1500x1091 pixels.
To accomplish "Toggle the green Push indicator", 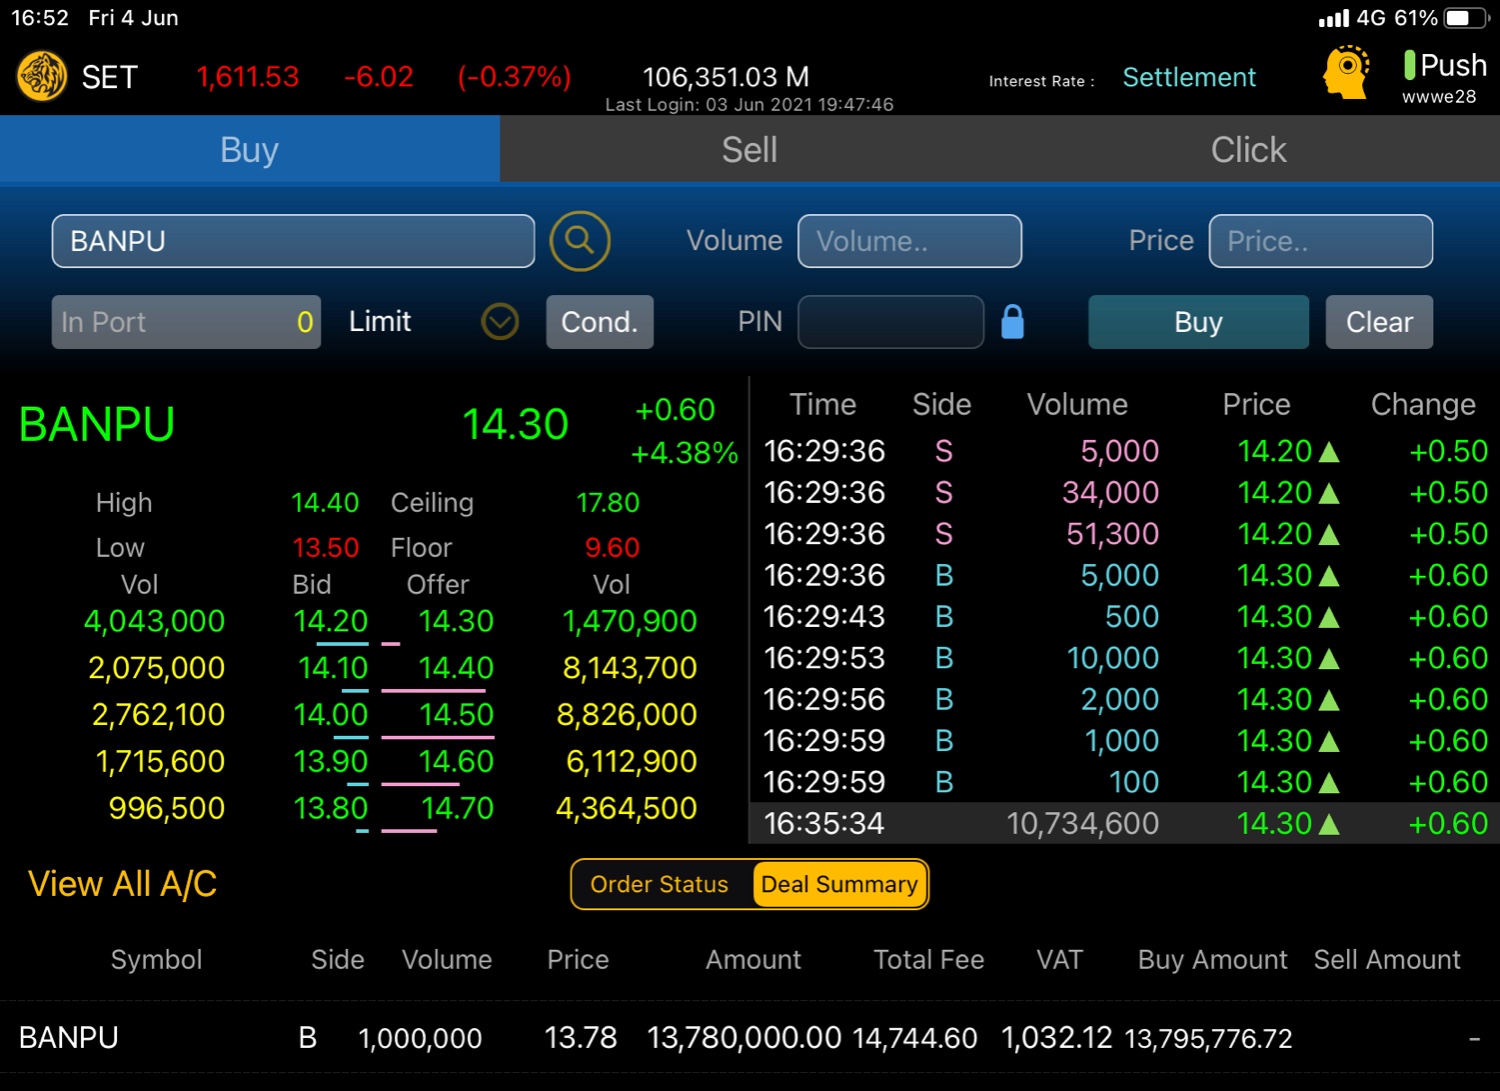I will tap(1409, 65).
